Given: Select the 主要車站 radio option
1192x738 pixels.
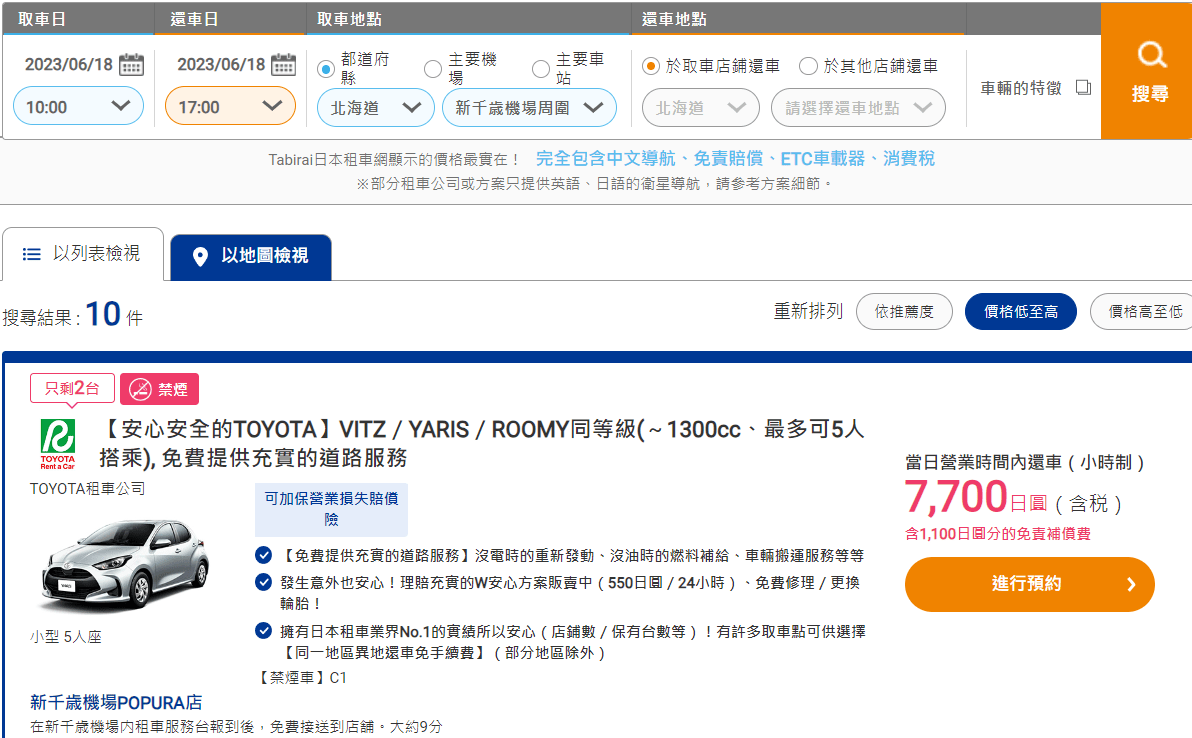Looking at the screenshot, I should click(541, 69).
